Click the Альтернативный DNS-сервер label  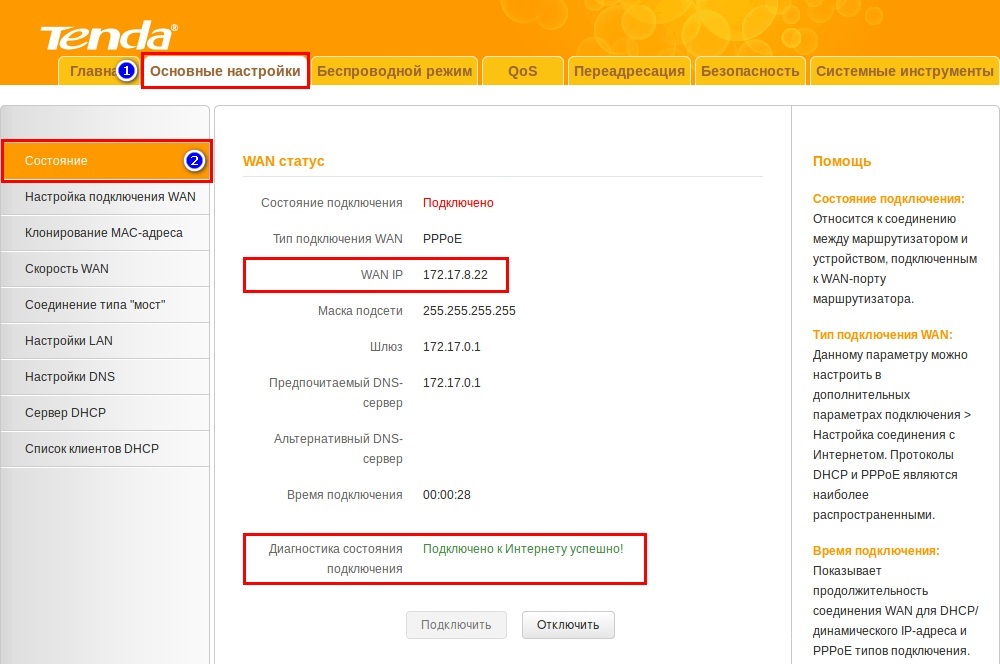(339, 449)
